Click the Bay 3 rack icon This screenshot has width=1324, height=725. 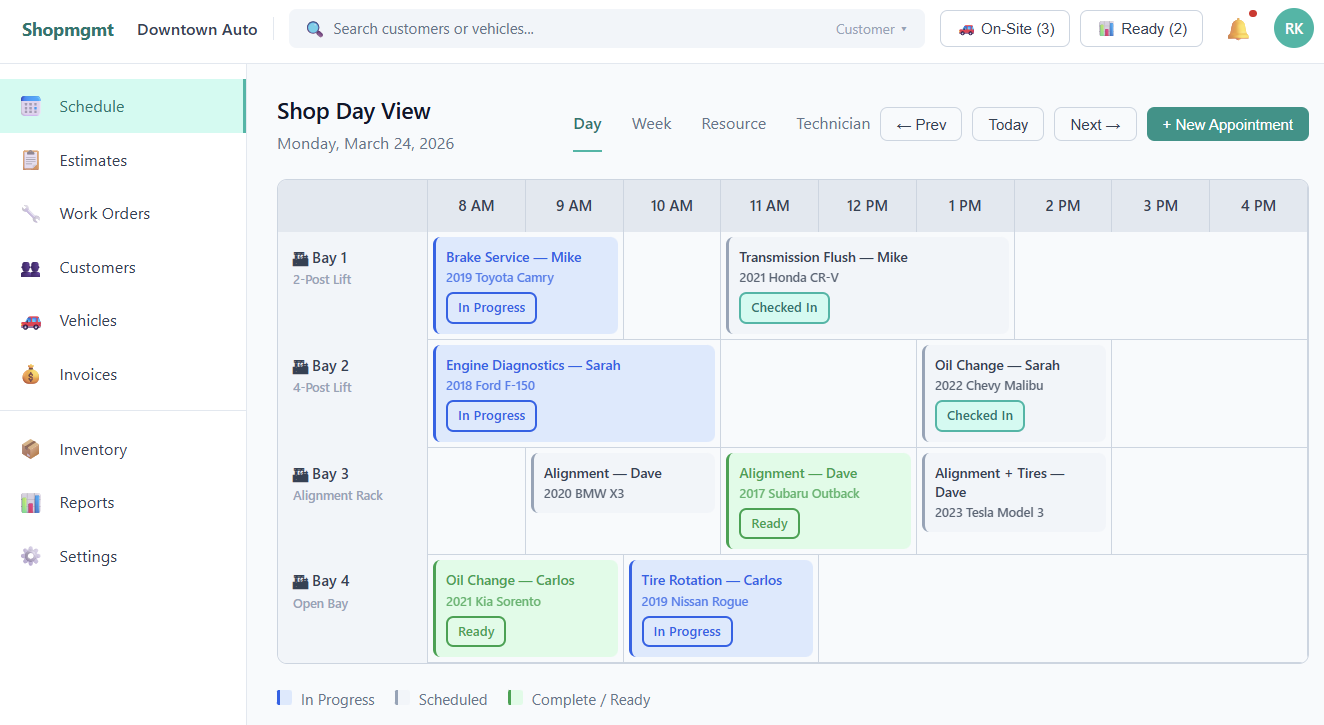coord(300,474)
